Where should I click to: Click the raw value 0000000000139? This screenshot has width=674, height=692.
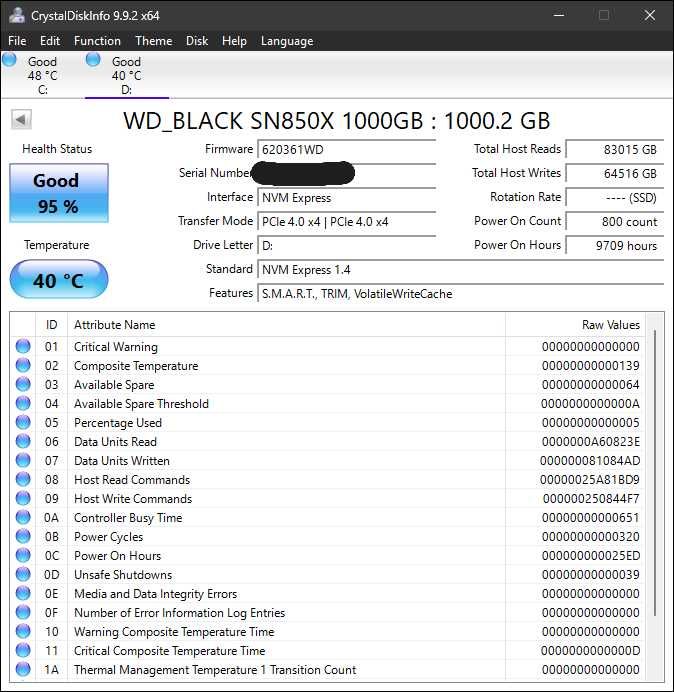[x=591, y=366]
